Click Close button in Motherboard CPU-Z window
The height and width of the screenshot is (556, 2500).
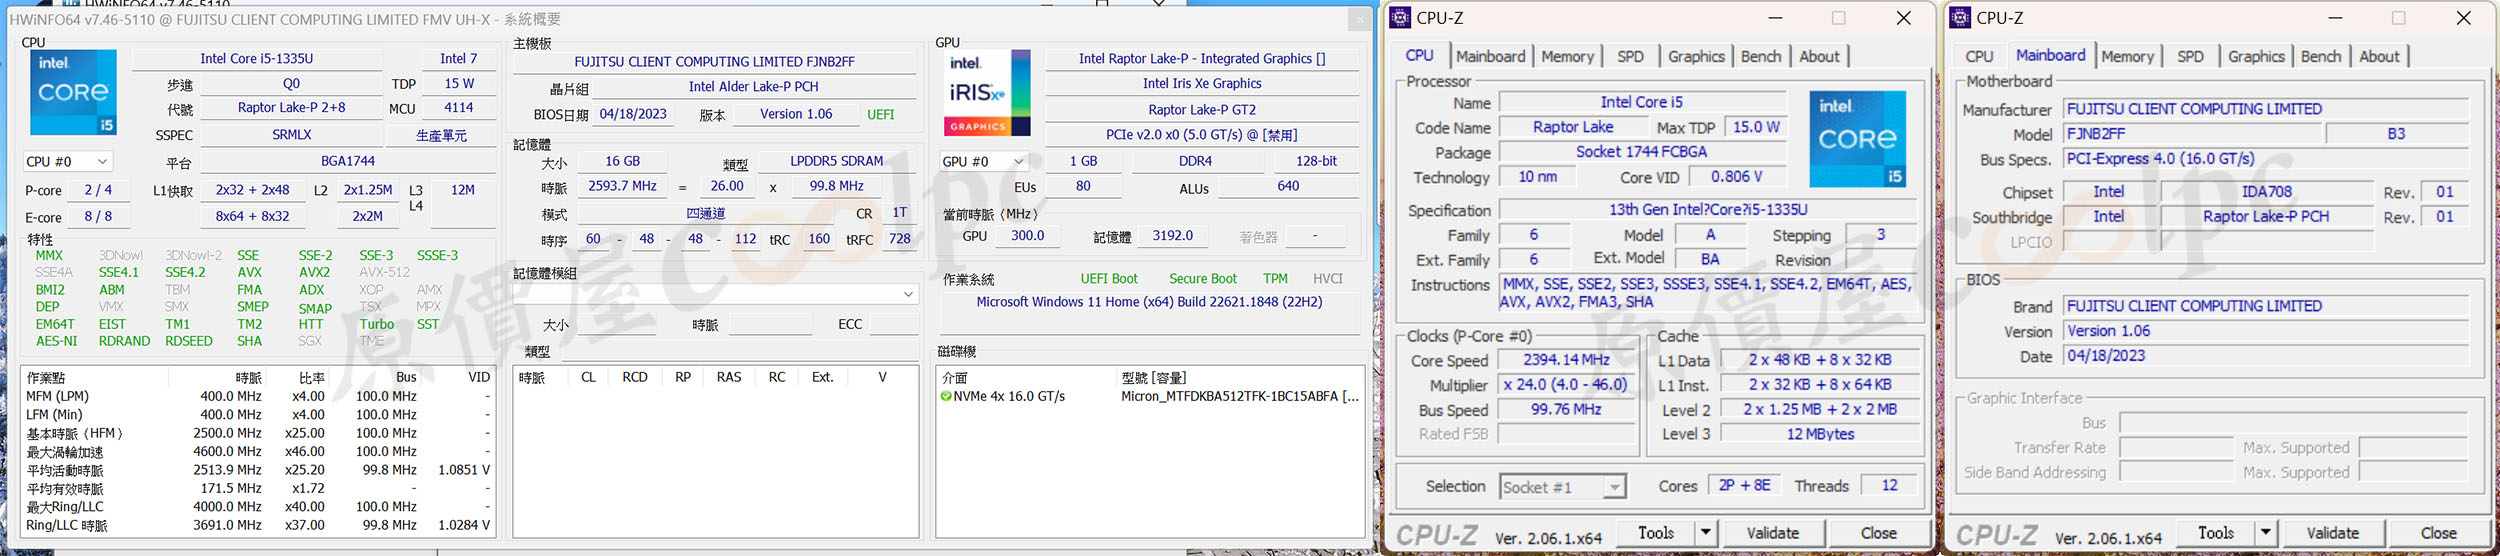click(x=2438, y=533)
